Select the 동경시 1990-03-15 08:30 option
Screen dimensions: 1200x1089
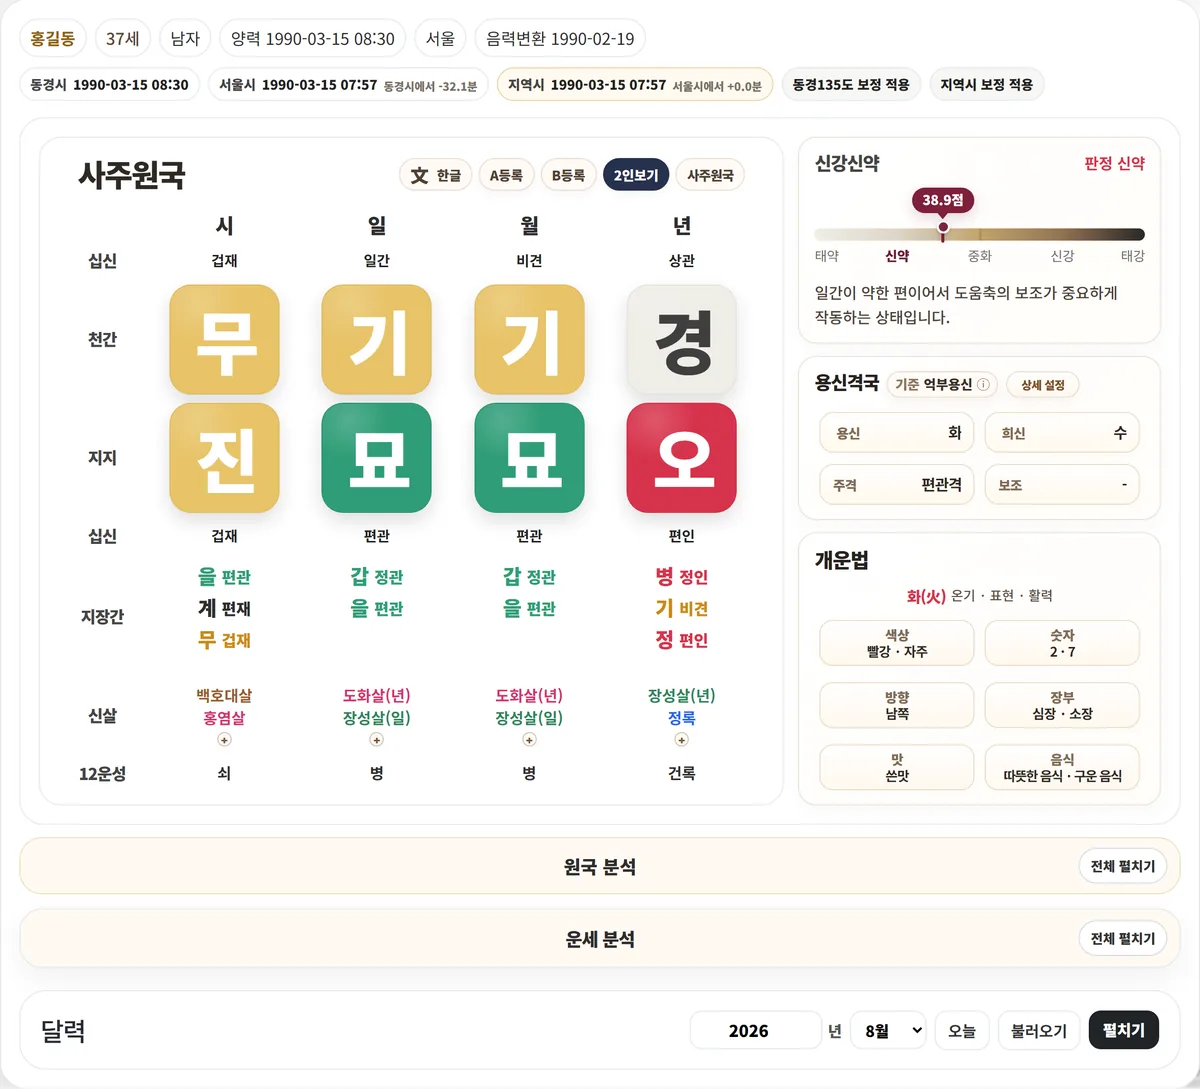110,85
